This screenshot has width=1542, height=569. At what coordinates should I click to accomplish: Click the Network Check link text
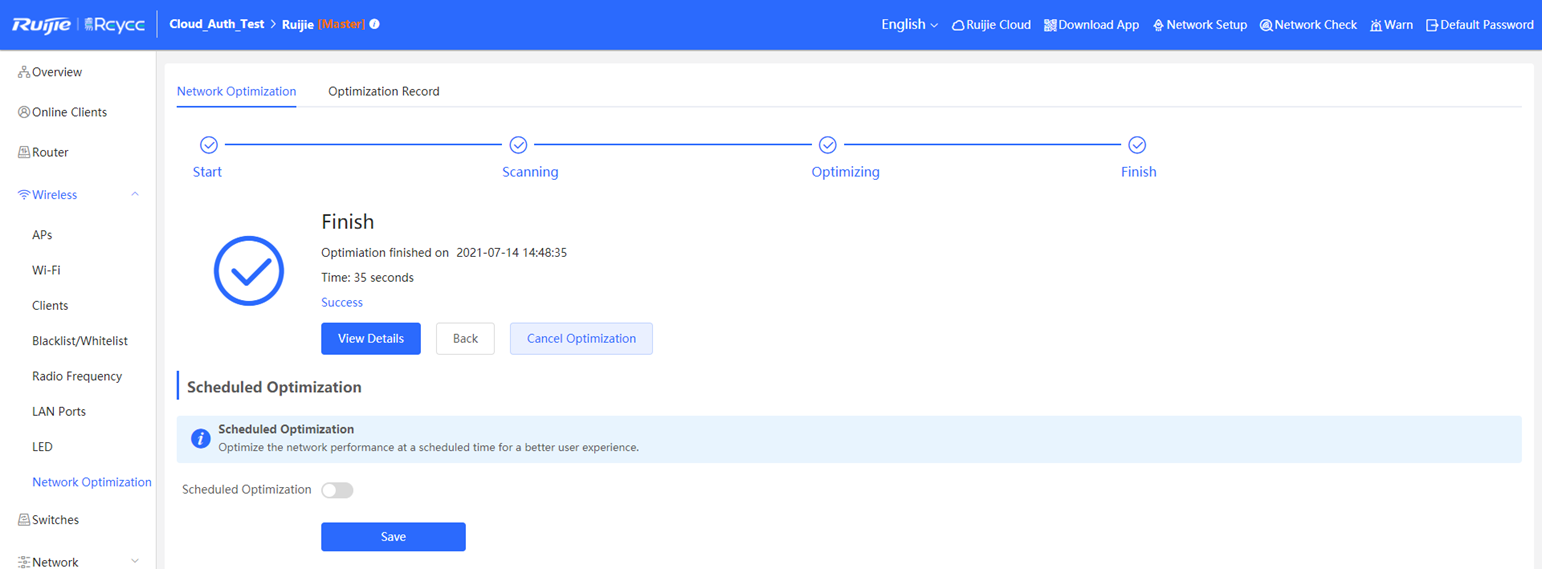pyautogui.click(x=1315, y=25)
